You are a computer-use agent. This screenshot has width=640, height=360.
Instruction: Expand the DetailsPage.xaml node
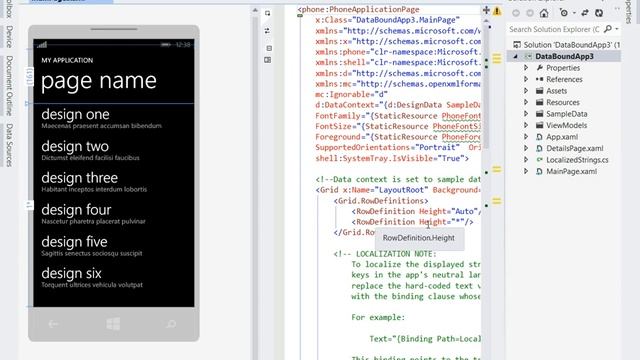coord(526,148)
